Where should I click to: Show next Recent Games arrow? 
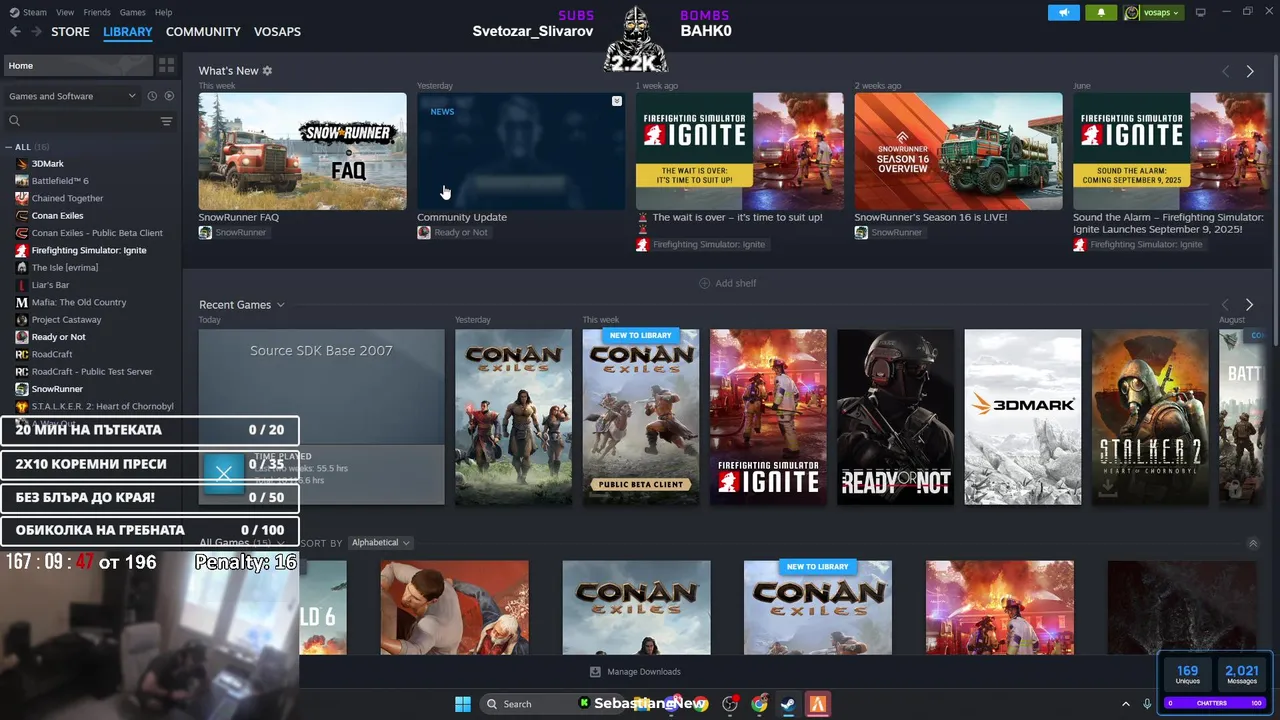coord(1249,304)
